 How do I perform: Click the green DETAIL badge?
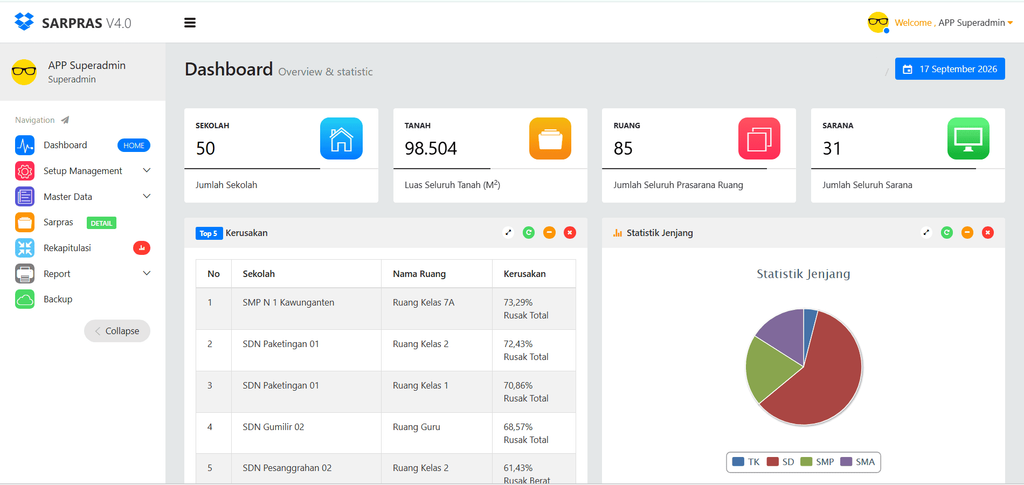pos(101,223)
